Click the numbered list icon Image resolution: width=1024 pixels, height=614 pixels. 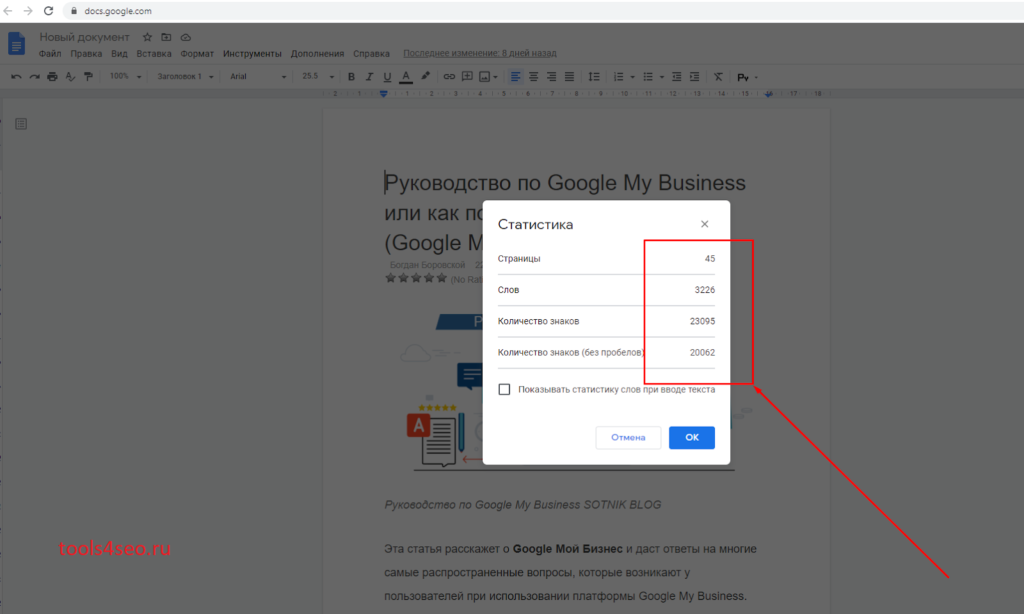[x=618, y=76]
